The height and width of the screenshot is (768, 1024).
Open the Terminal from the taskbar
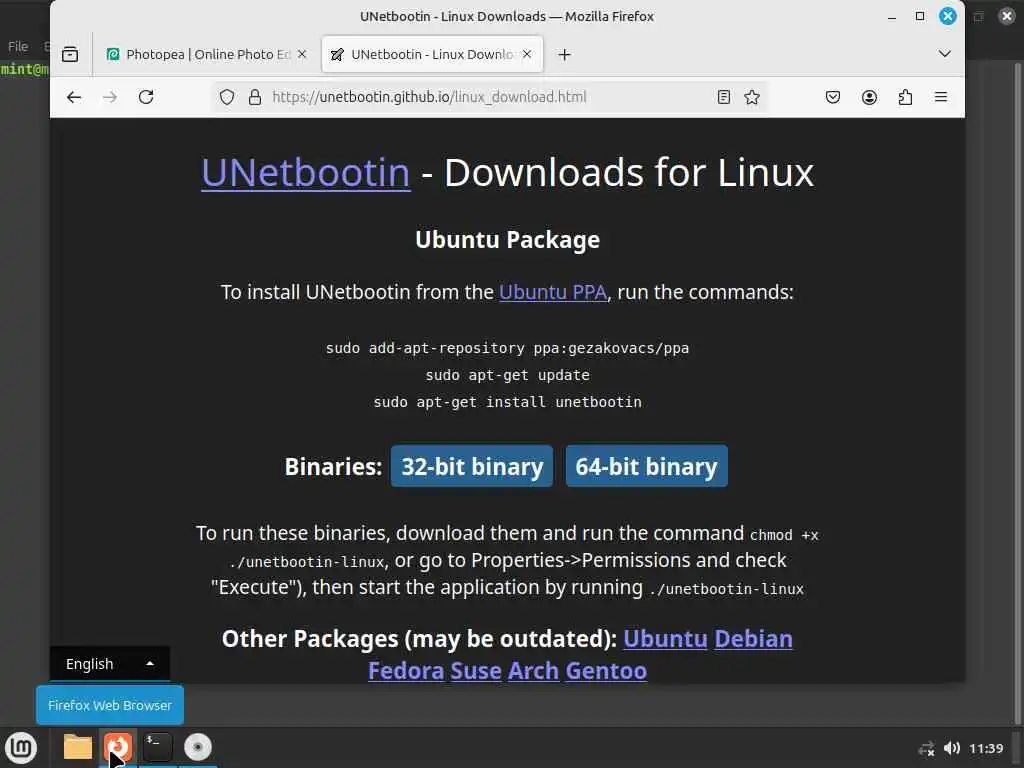157,747
